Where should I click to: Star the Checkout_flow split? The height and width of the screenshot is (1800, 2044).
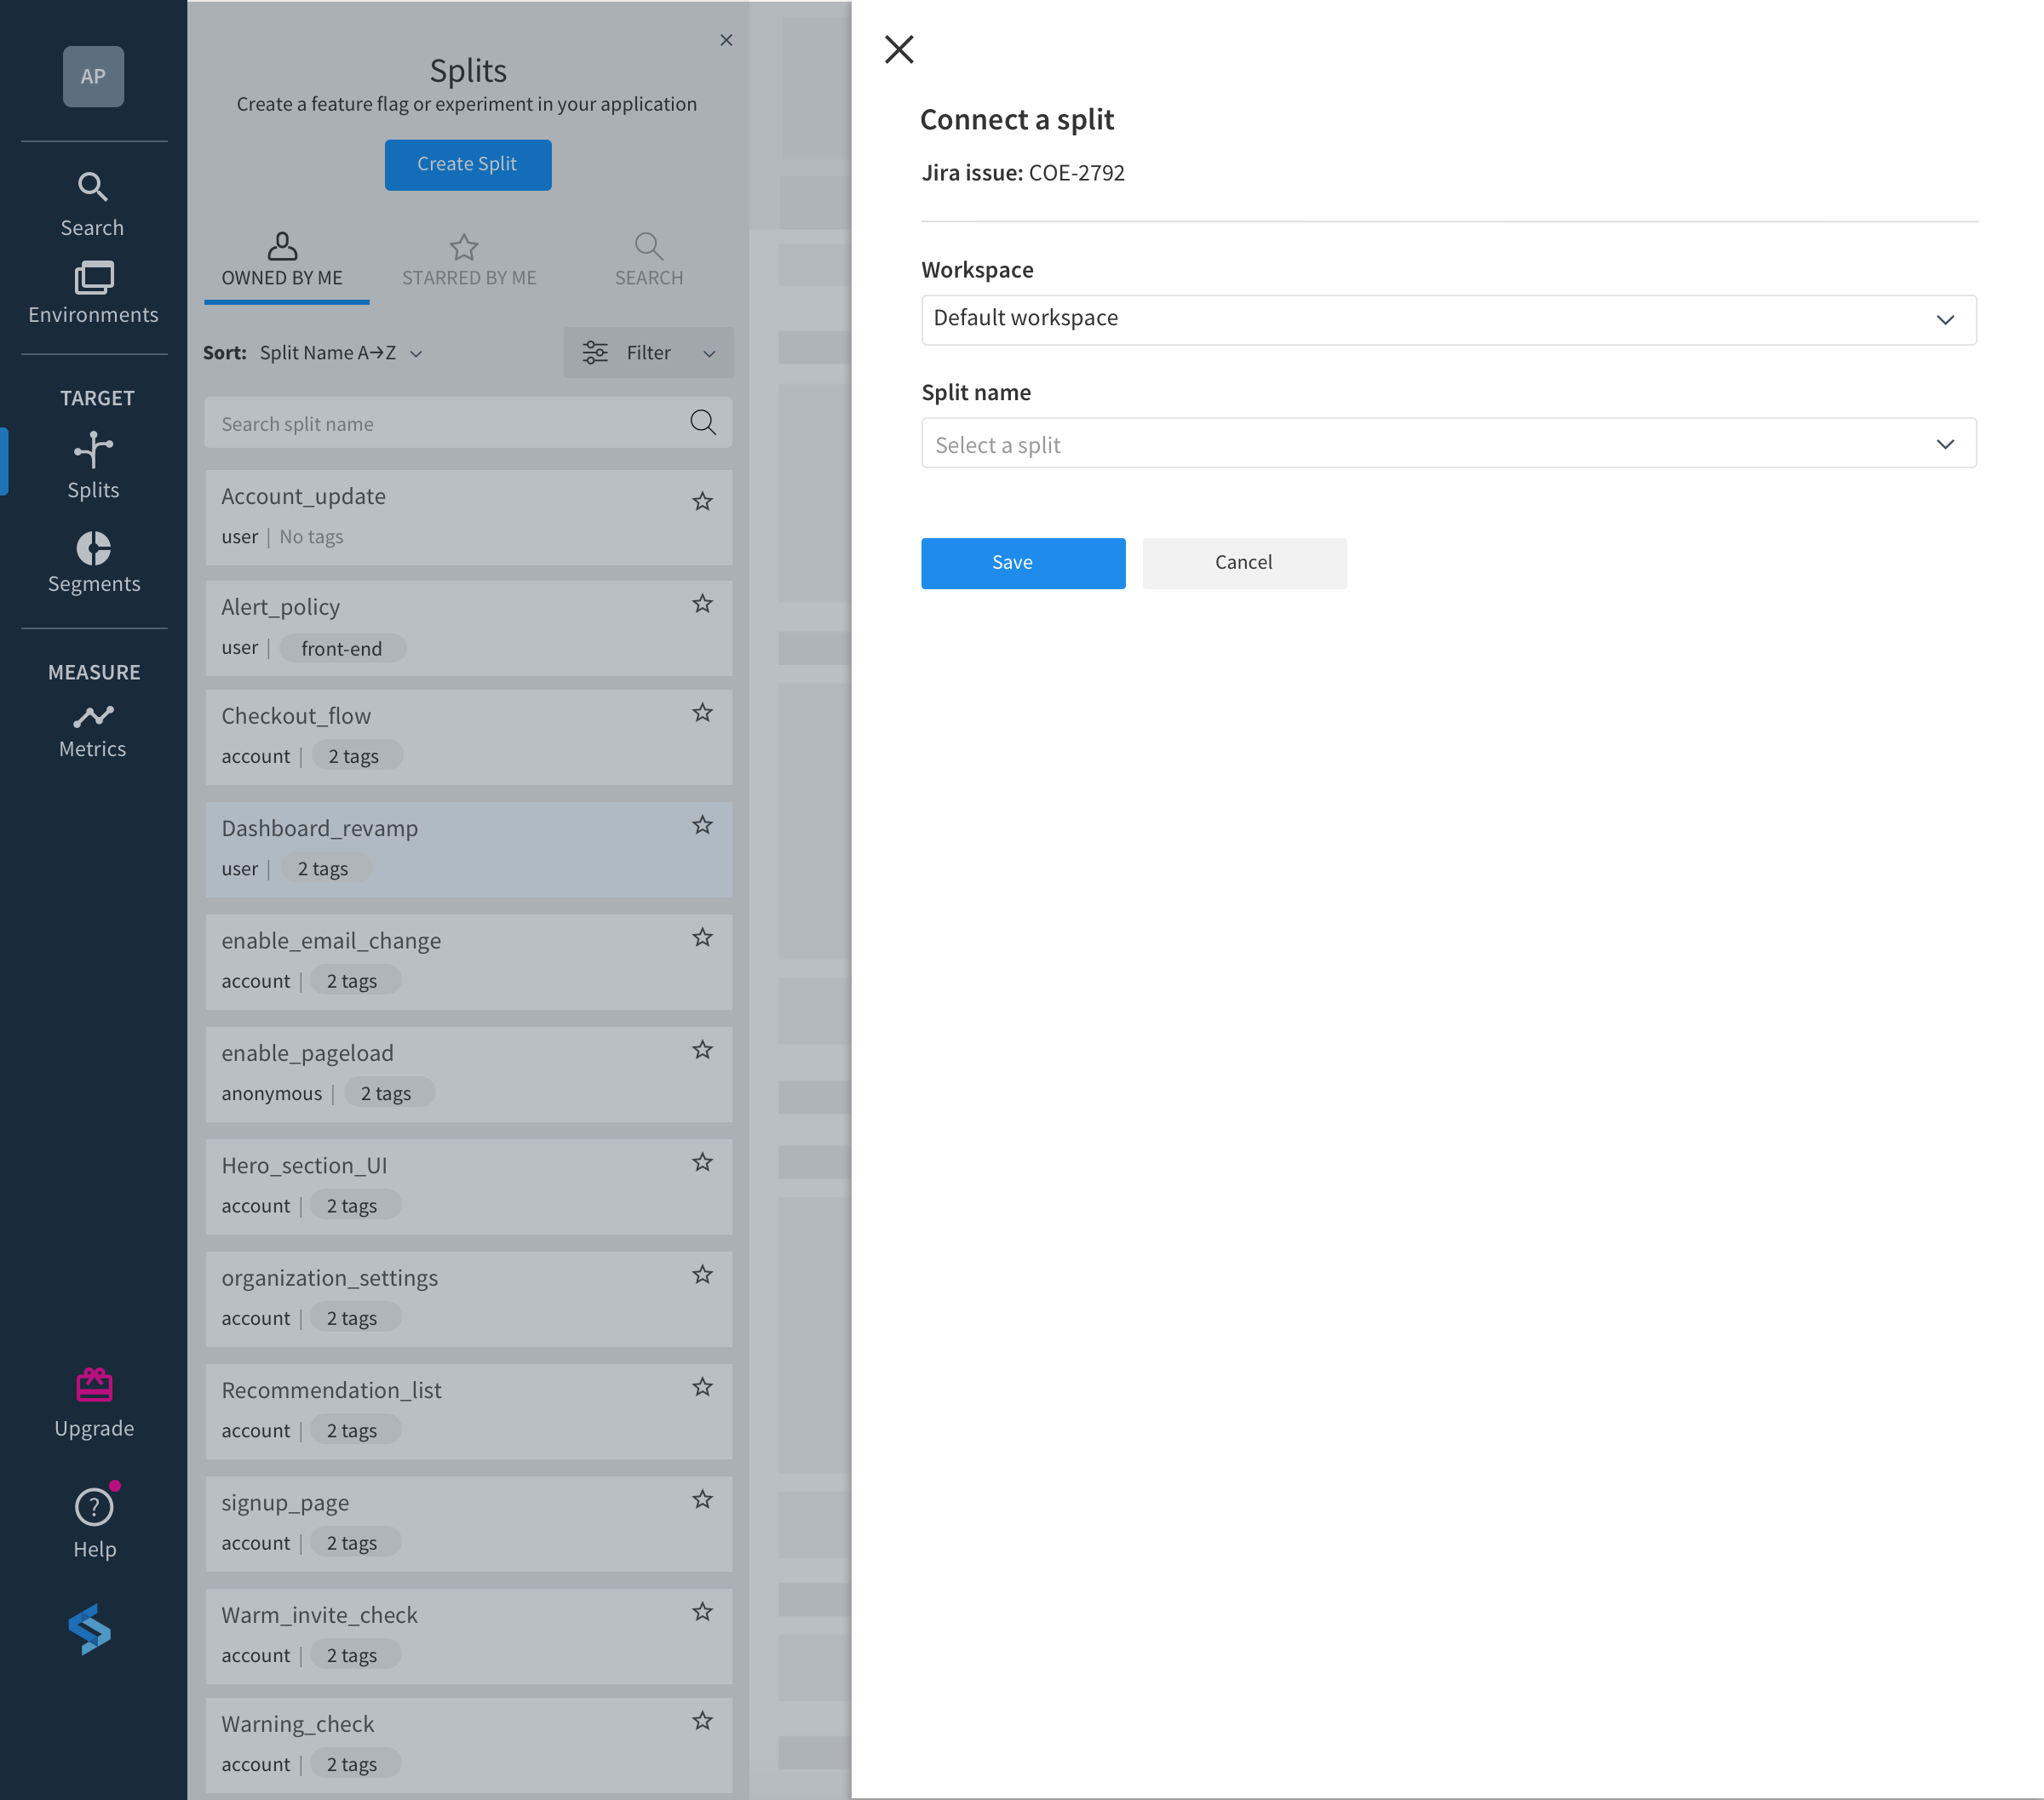pos(702,713)
